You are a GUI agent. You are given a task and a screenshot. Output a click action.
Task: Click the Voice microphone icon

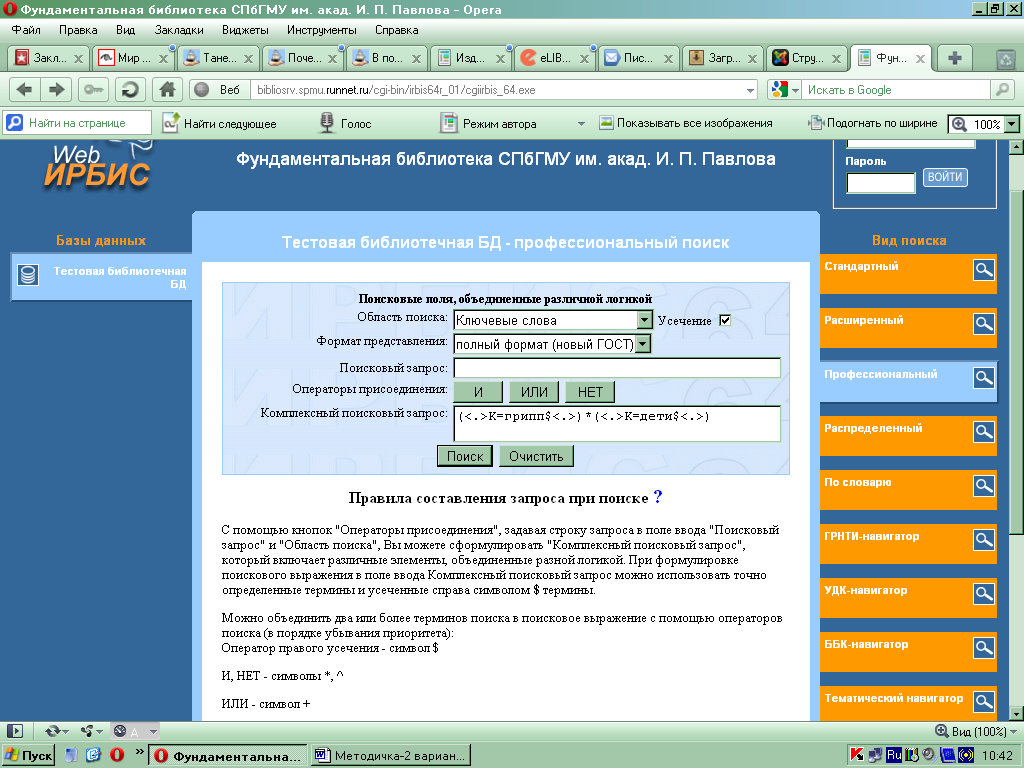tap(327, 123)
